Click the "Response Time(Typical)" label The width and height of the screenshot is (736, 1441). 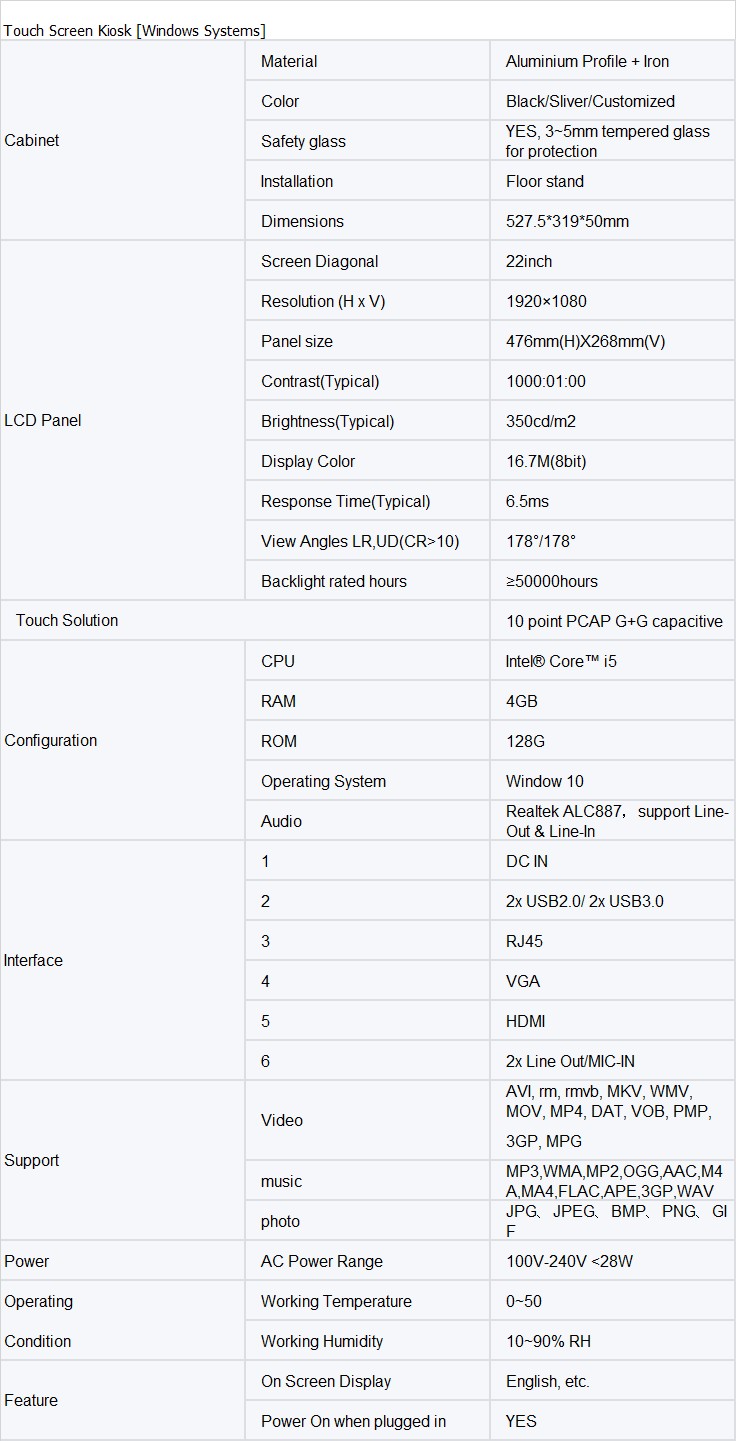click(x=345, y=501)
